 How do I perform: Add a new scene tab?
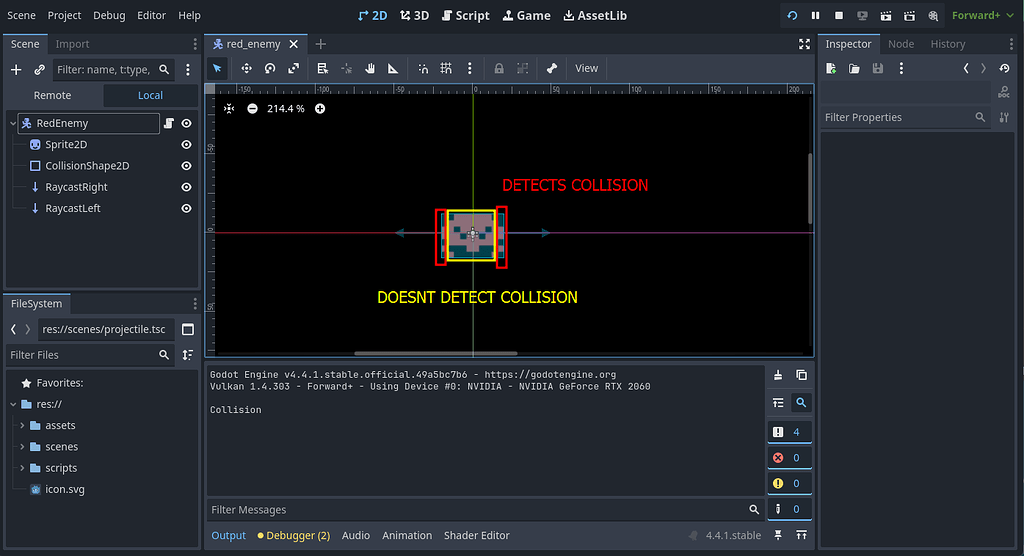click(321, 44)
